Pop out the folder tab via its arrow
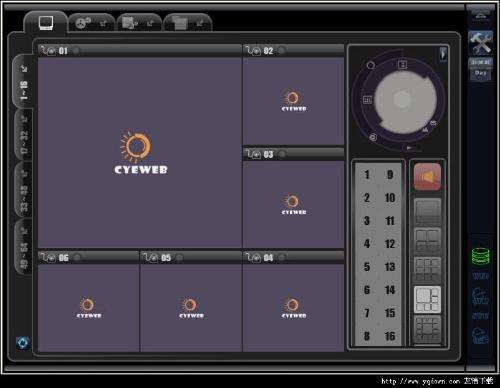 point(200,23)
